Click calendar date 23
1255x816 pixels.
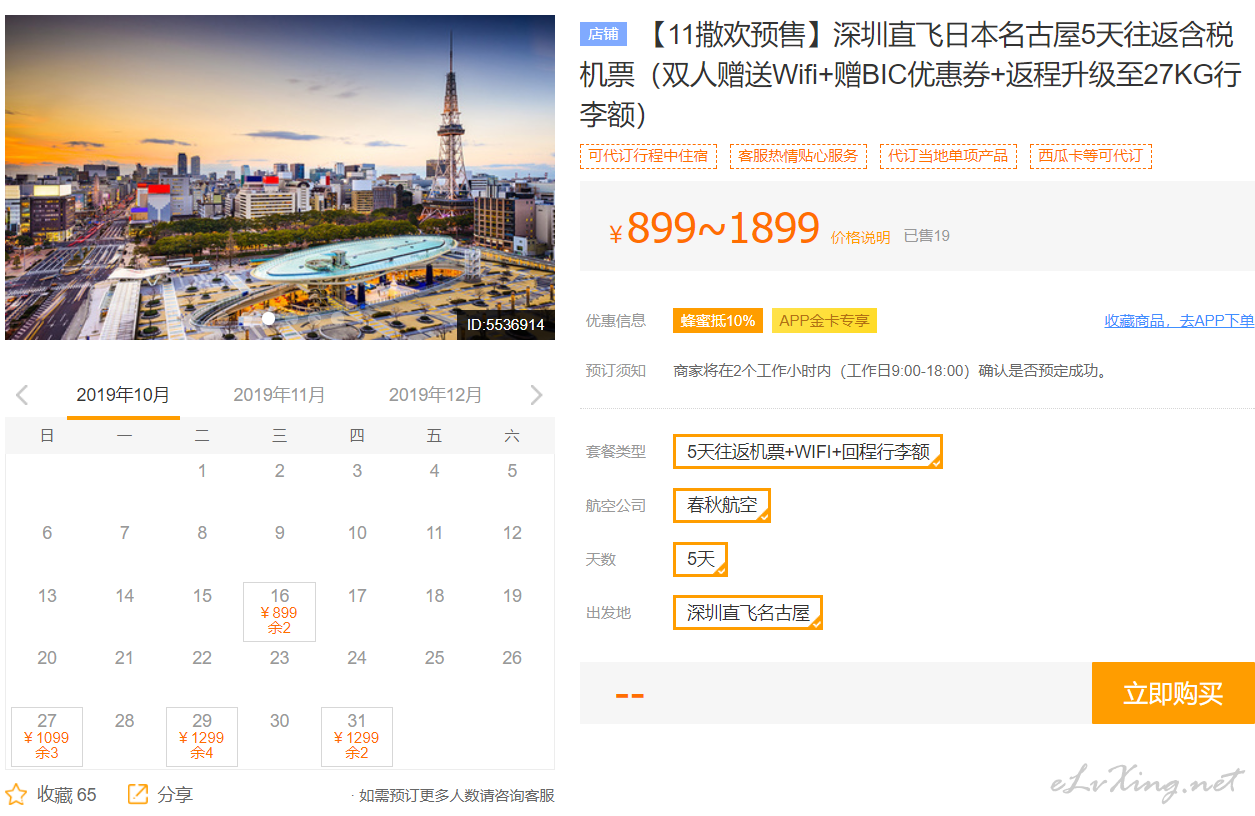(279, 658)
